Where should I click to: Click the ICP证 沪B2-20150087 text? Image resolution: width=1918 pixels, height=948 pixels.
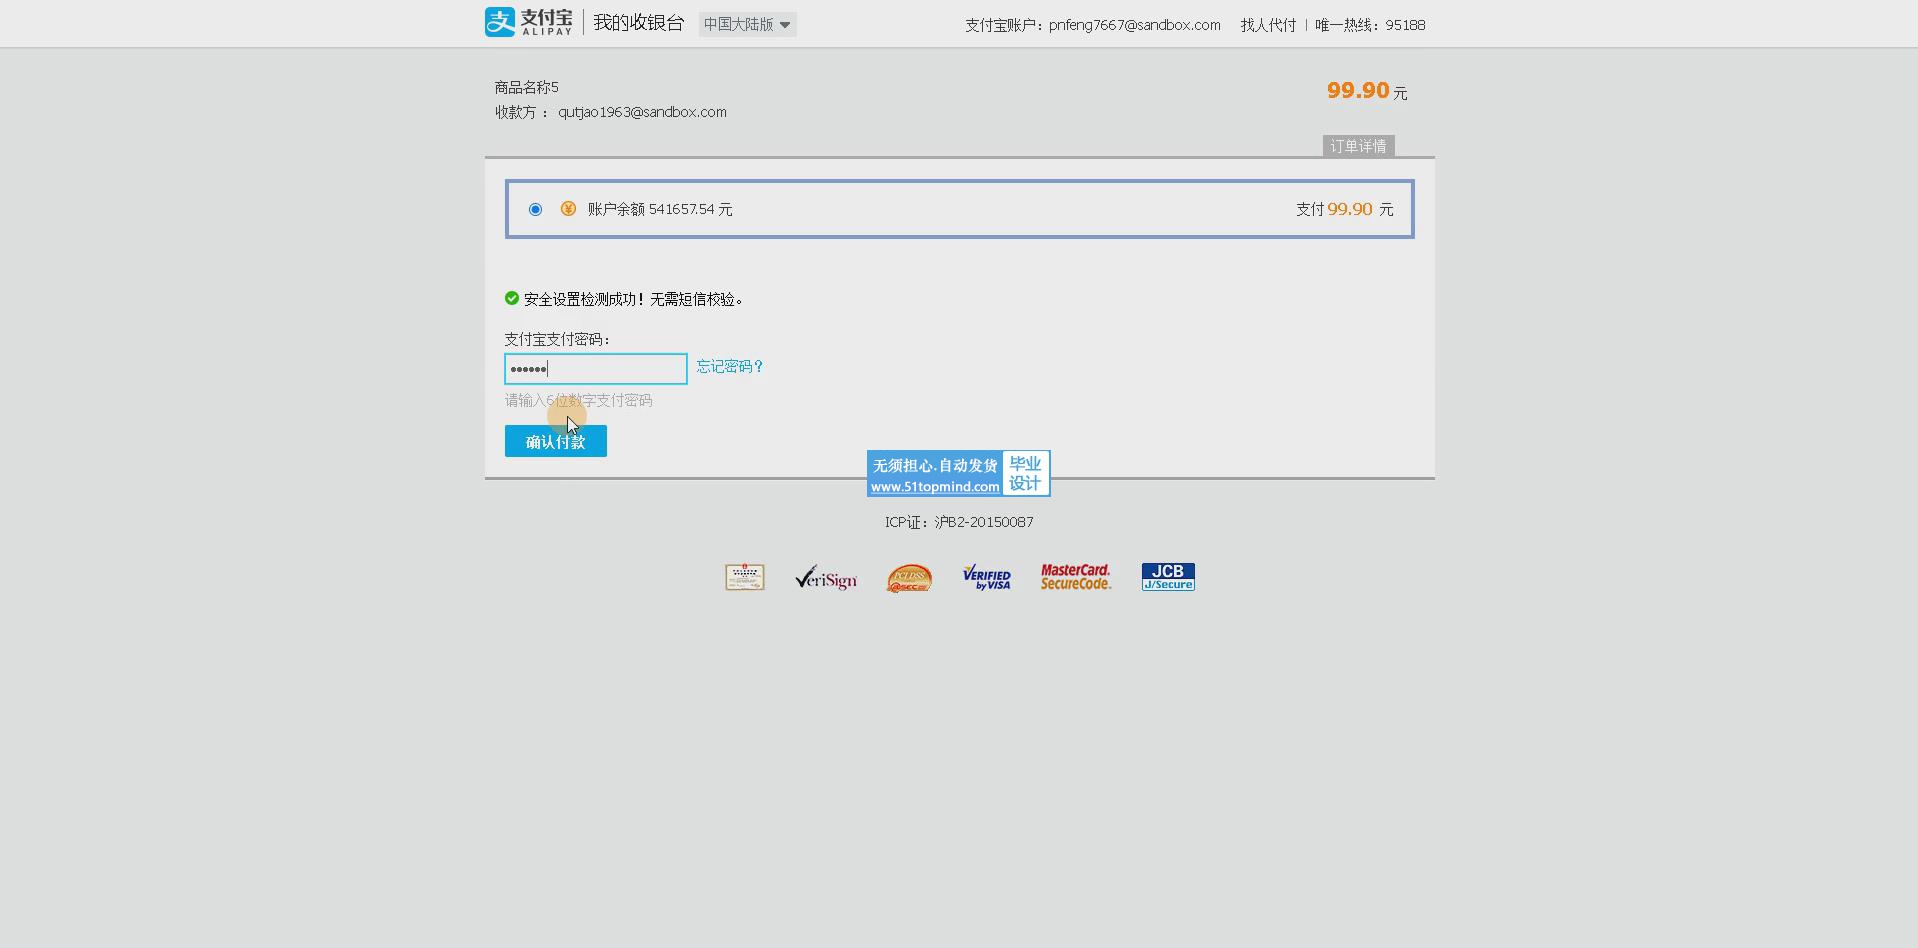coord(959,522)
